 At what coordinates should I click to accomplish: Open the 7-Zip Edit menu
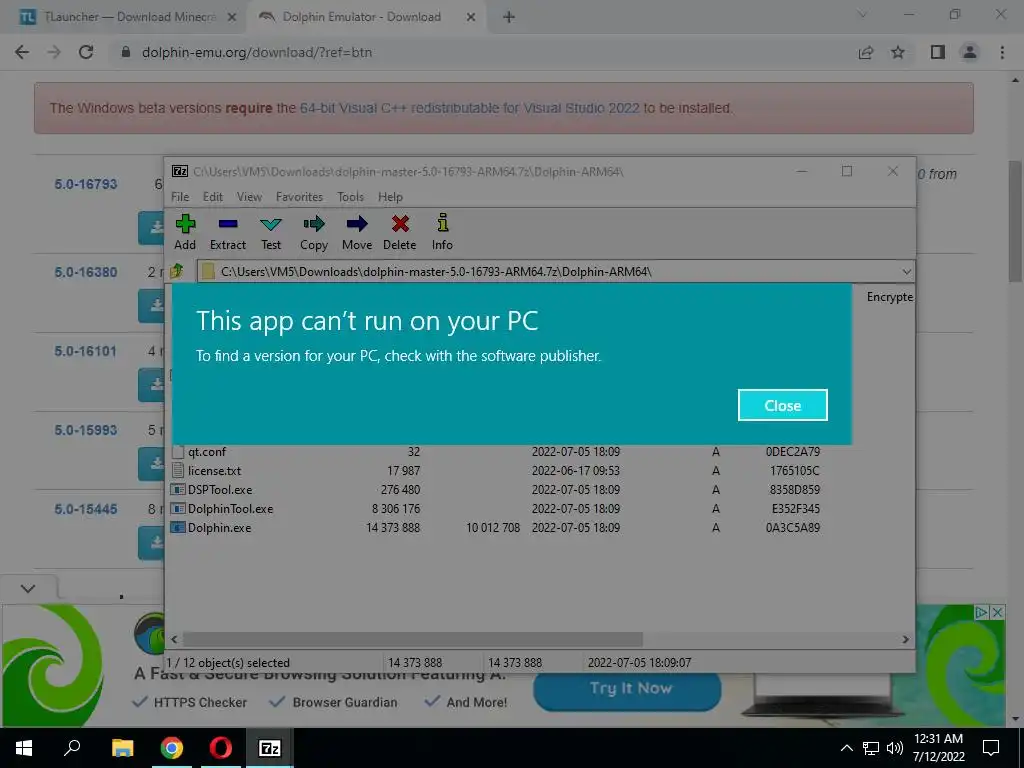pos(213,197)
